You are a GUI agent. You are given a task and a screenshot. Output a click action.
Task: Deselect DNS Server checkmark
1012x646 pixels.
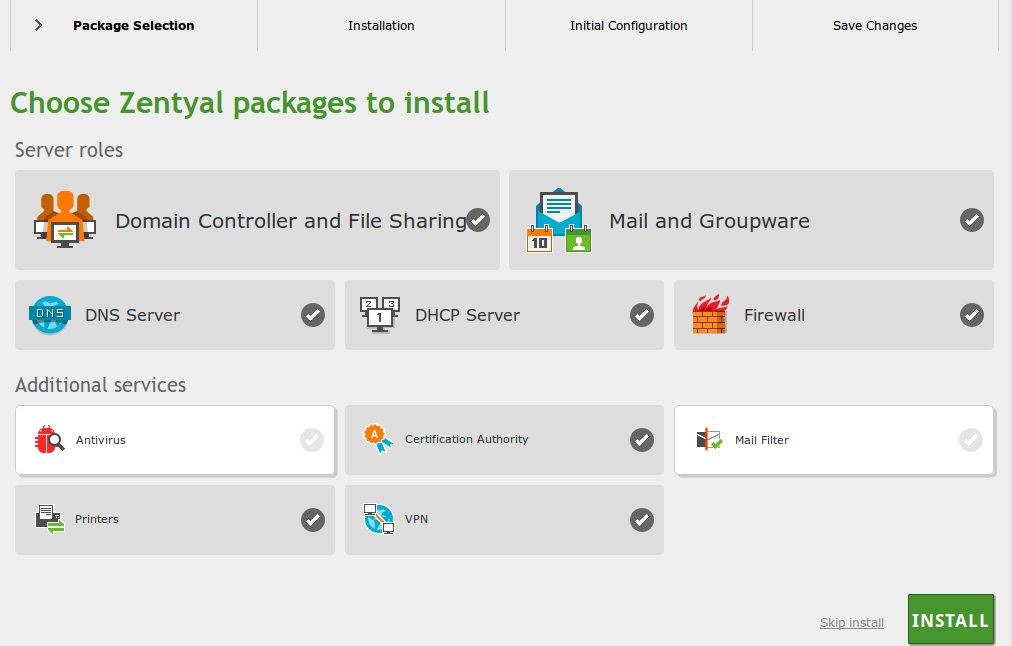(x=313, y=315)
